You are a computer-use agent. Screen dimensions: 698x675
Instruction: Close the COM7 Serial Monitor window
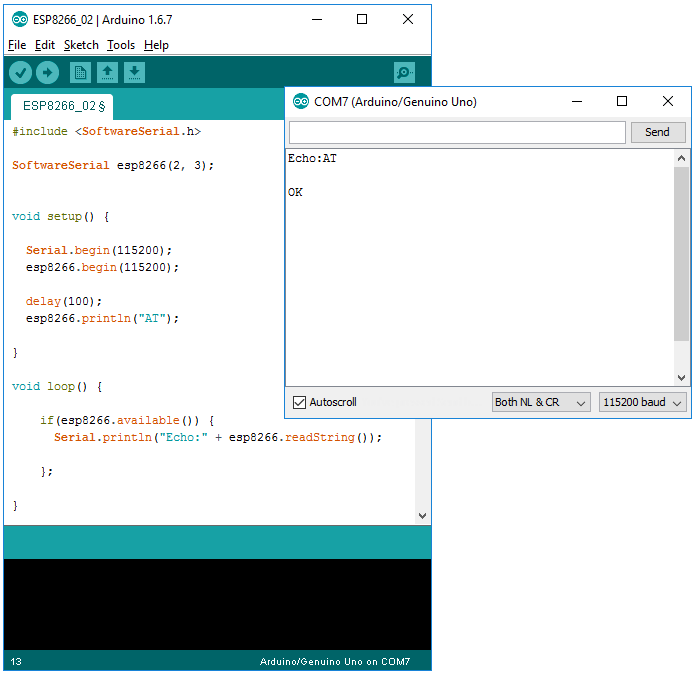tap(668, 102)
